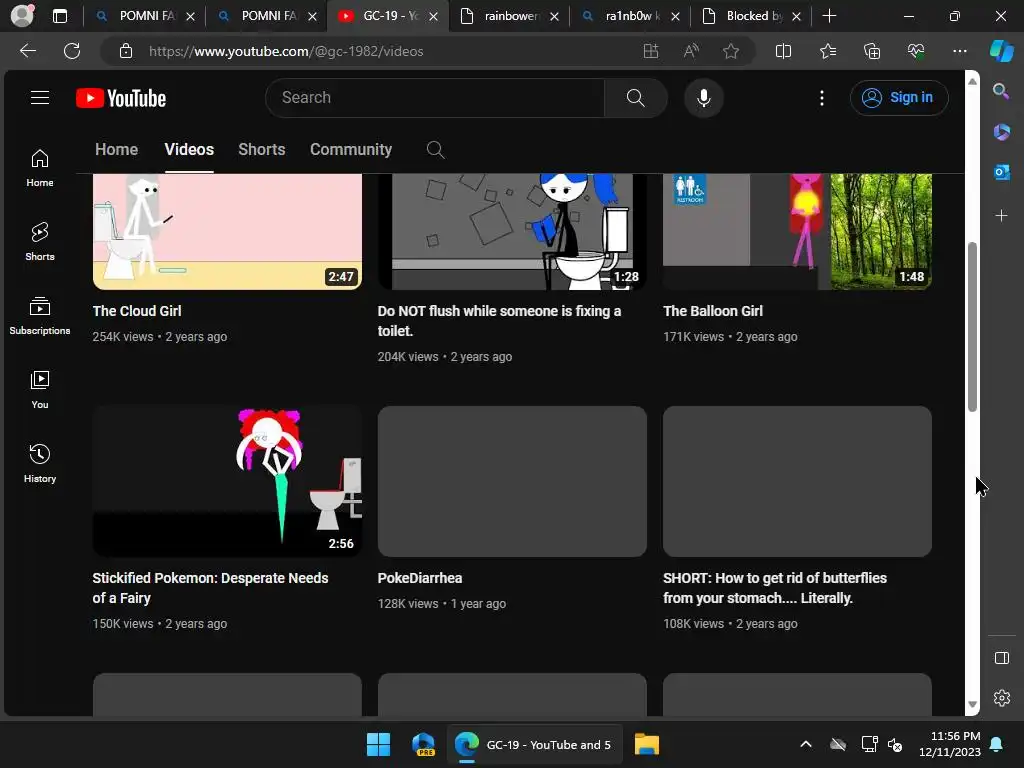The width and height of the screenshot is (1024, 768).
Task: Open a new browser tab
Action: pos(829,16)
